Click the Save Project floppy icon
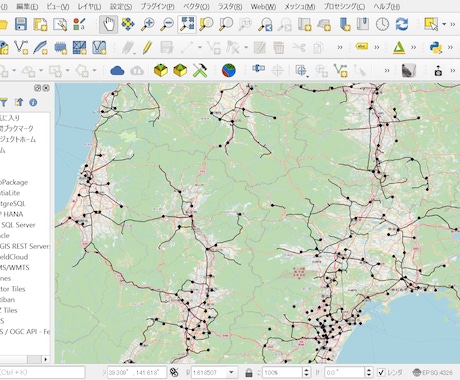 pyautogui.click(x=21, y=25)
